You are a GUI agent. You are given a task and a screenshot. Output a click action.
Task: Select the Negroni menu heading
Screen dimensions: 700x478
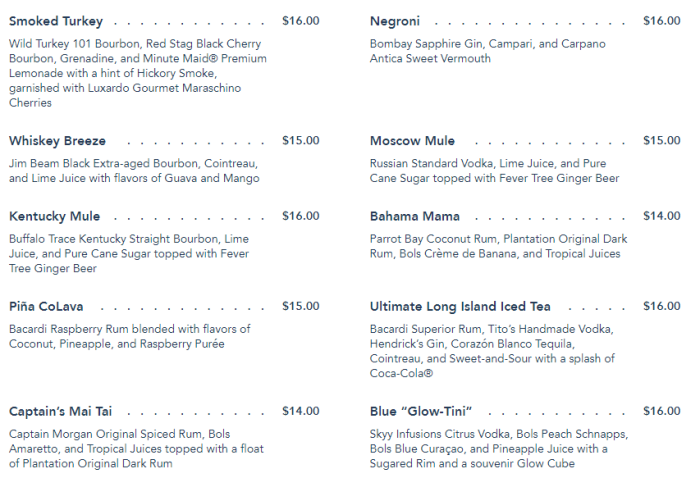(395, 21)
